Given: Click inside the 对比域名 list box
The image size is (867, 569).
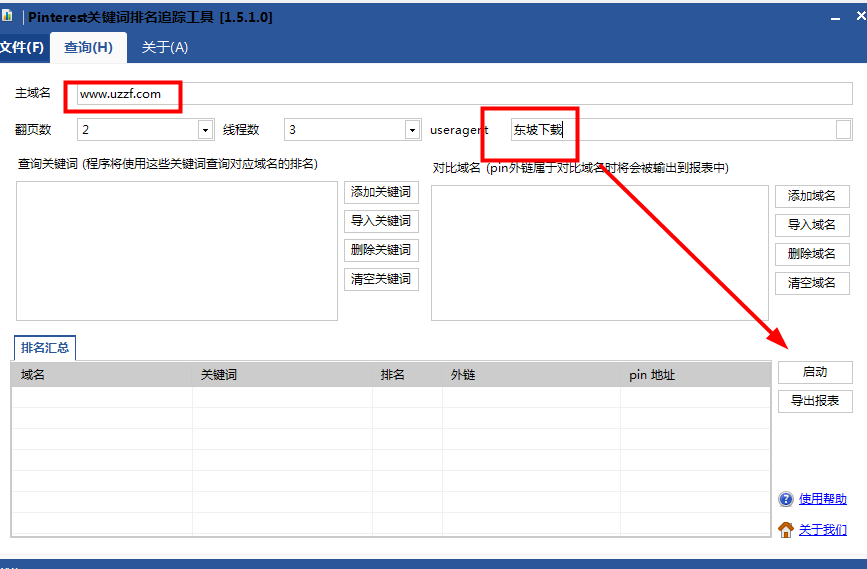Looking at the screenshot, I should point(600,253).
